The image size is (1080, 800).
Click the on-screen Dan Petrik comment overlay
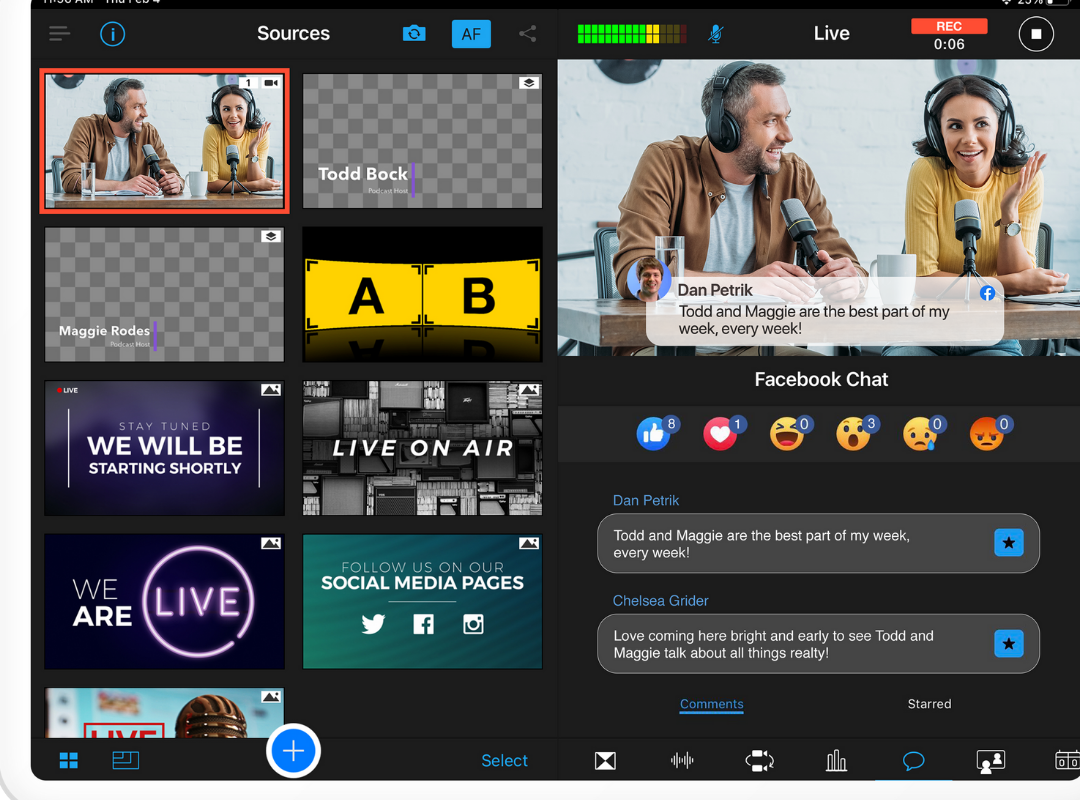point(824,311)
